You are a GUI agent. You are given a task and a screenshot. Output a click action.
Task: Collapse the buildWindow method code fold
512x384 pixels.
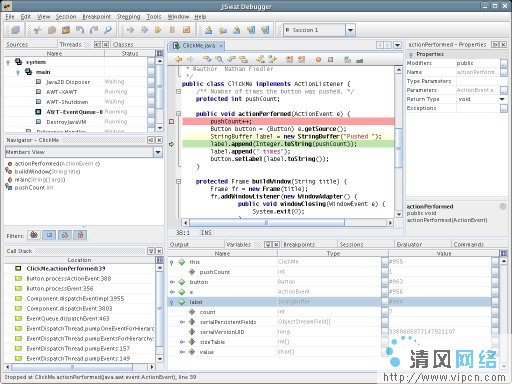click(x=179, y=182)
